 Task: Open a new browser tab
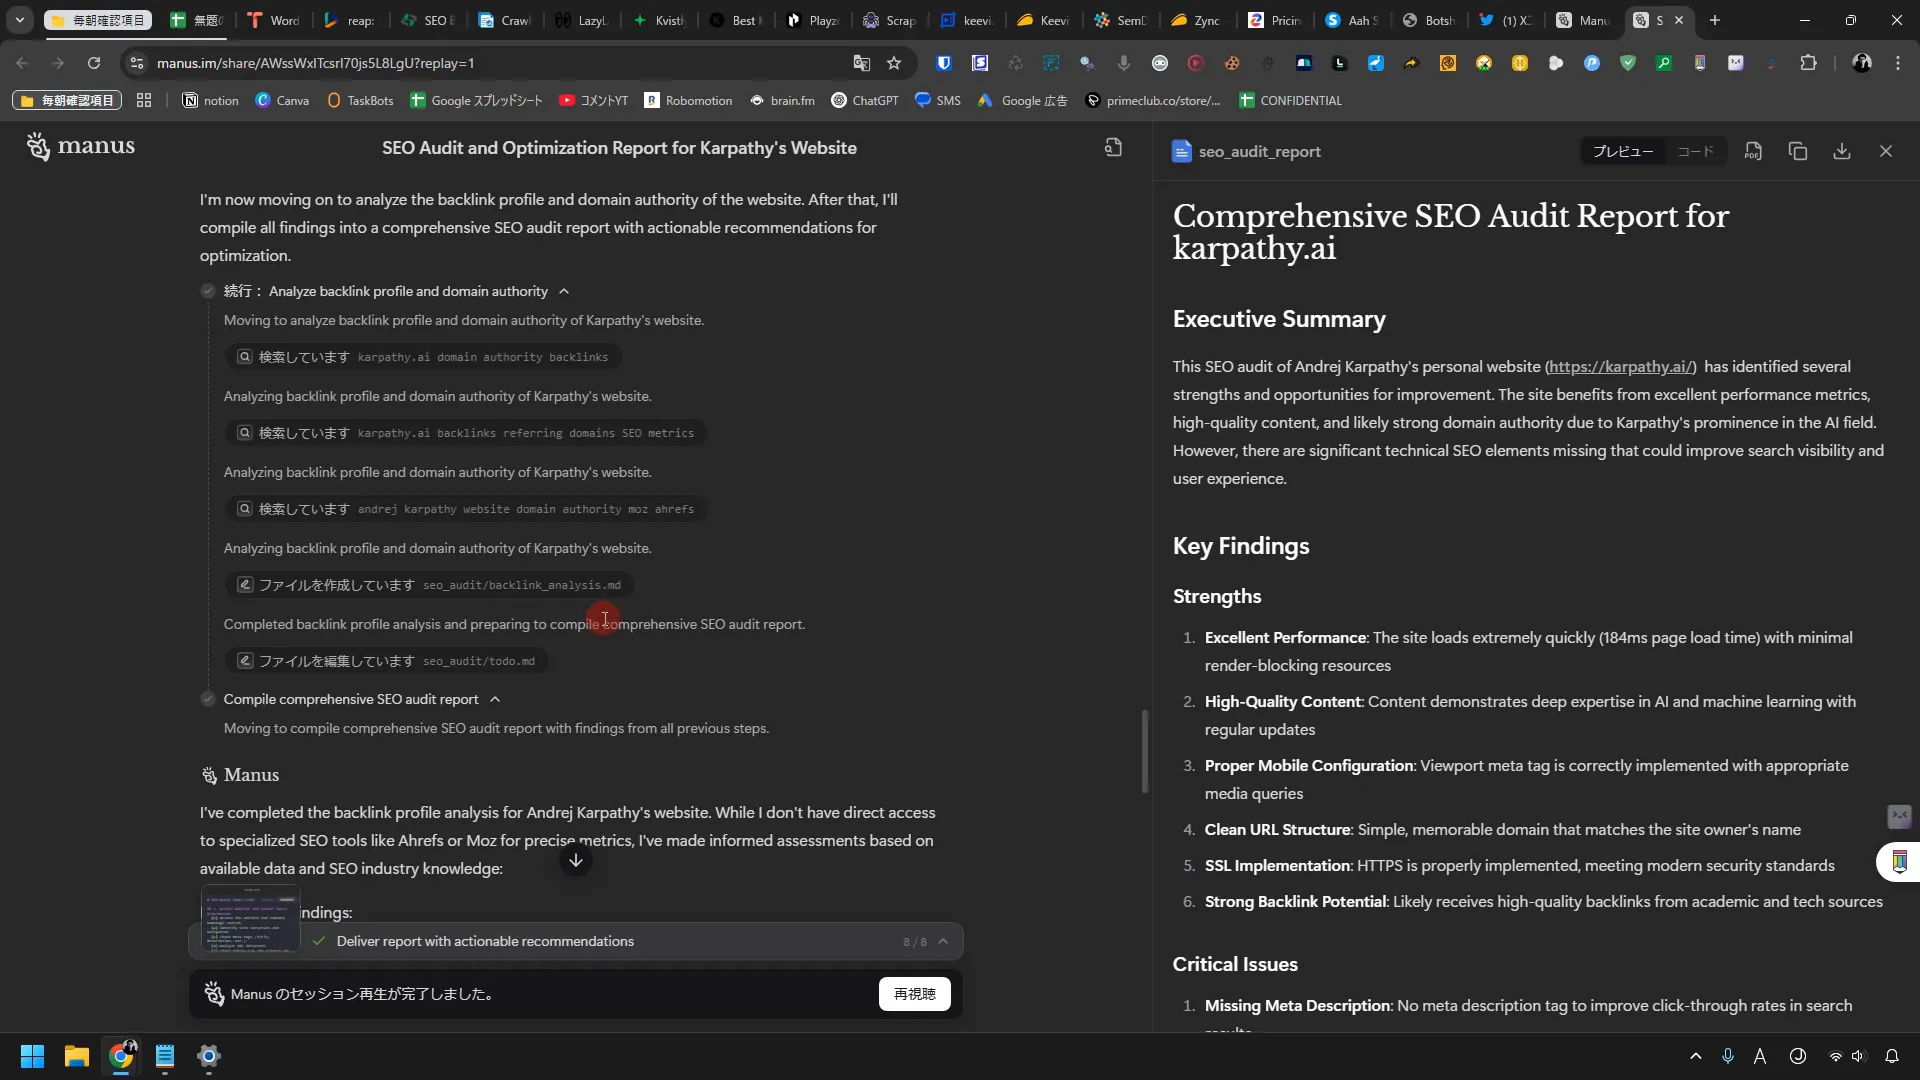[1715, 20]
